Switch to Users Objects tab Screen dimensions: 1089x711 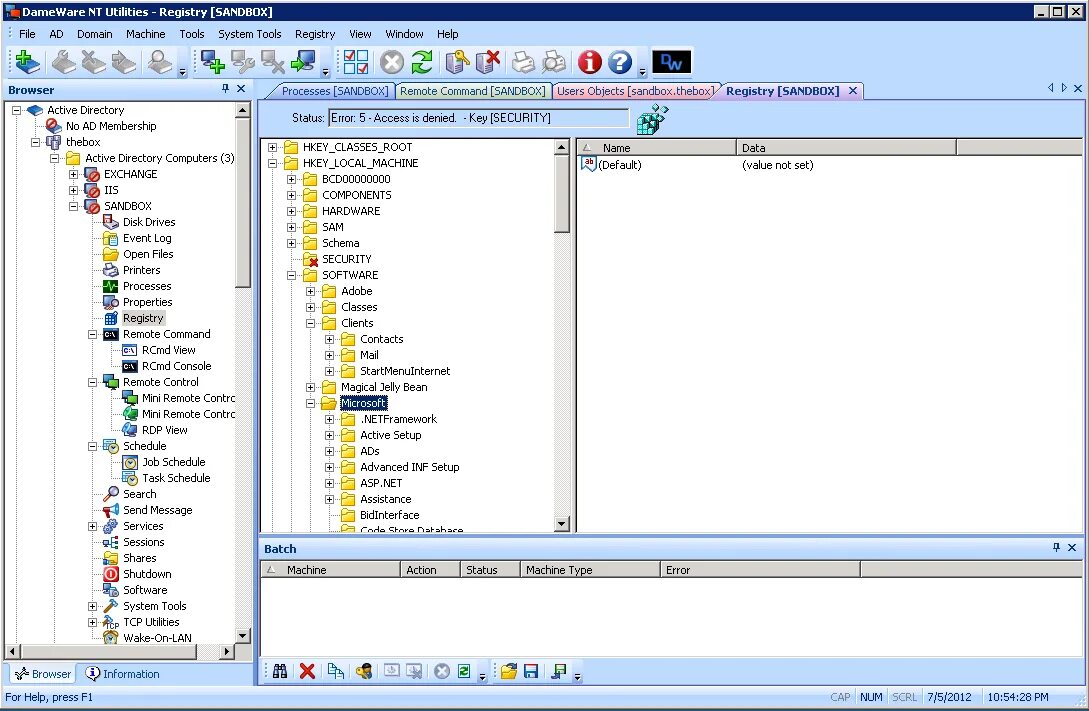point(635,91)
